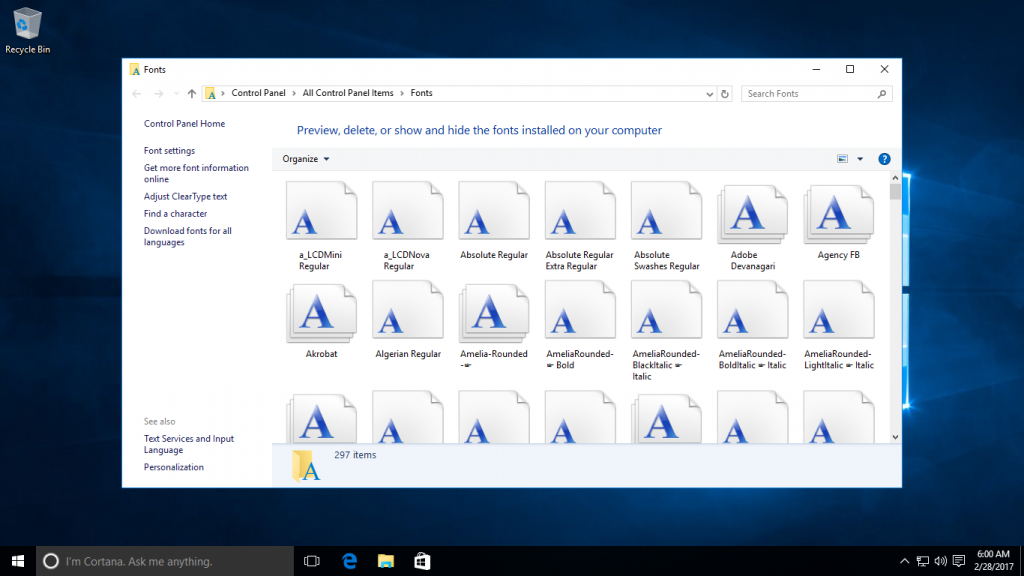This screenshot has width=1024, height=576.
Task: Switch view with the thumbnail view icon
Action: pyautogui.click(x=840, y=158)
